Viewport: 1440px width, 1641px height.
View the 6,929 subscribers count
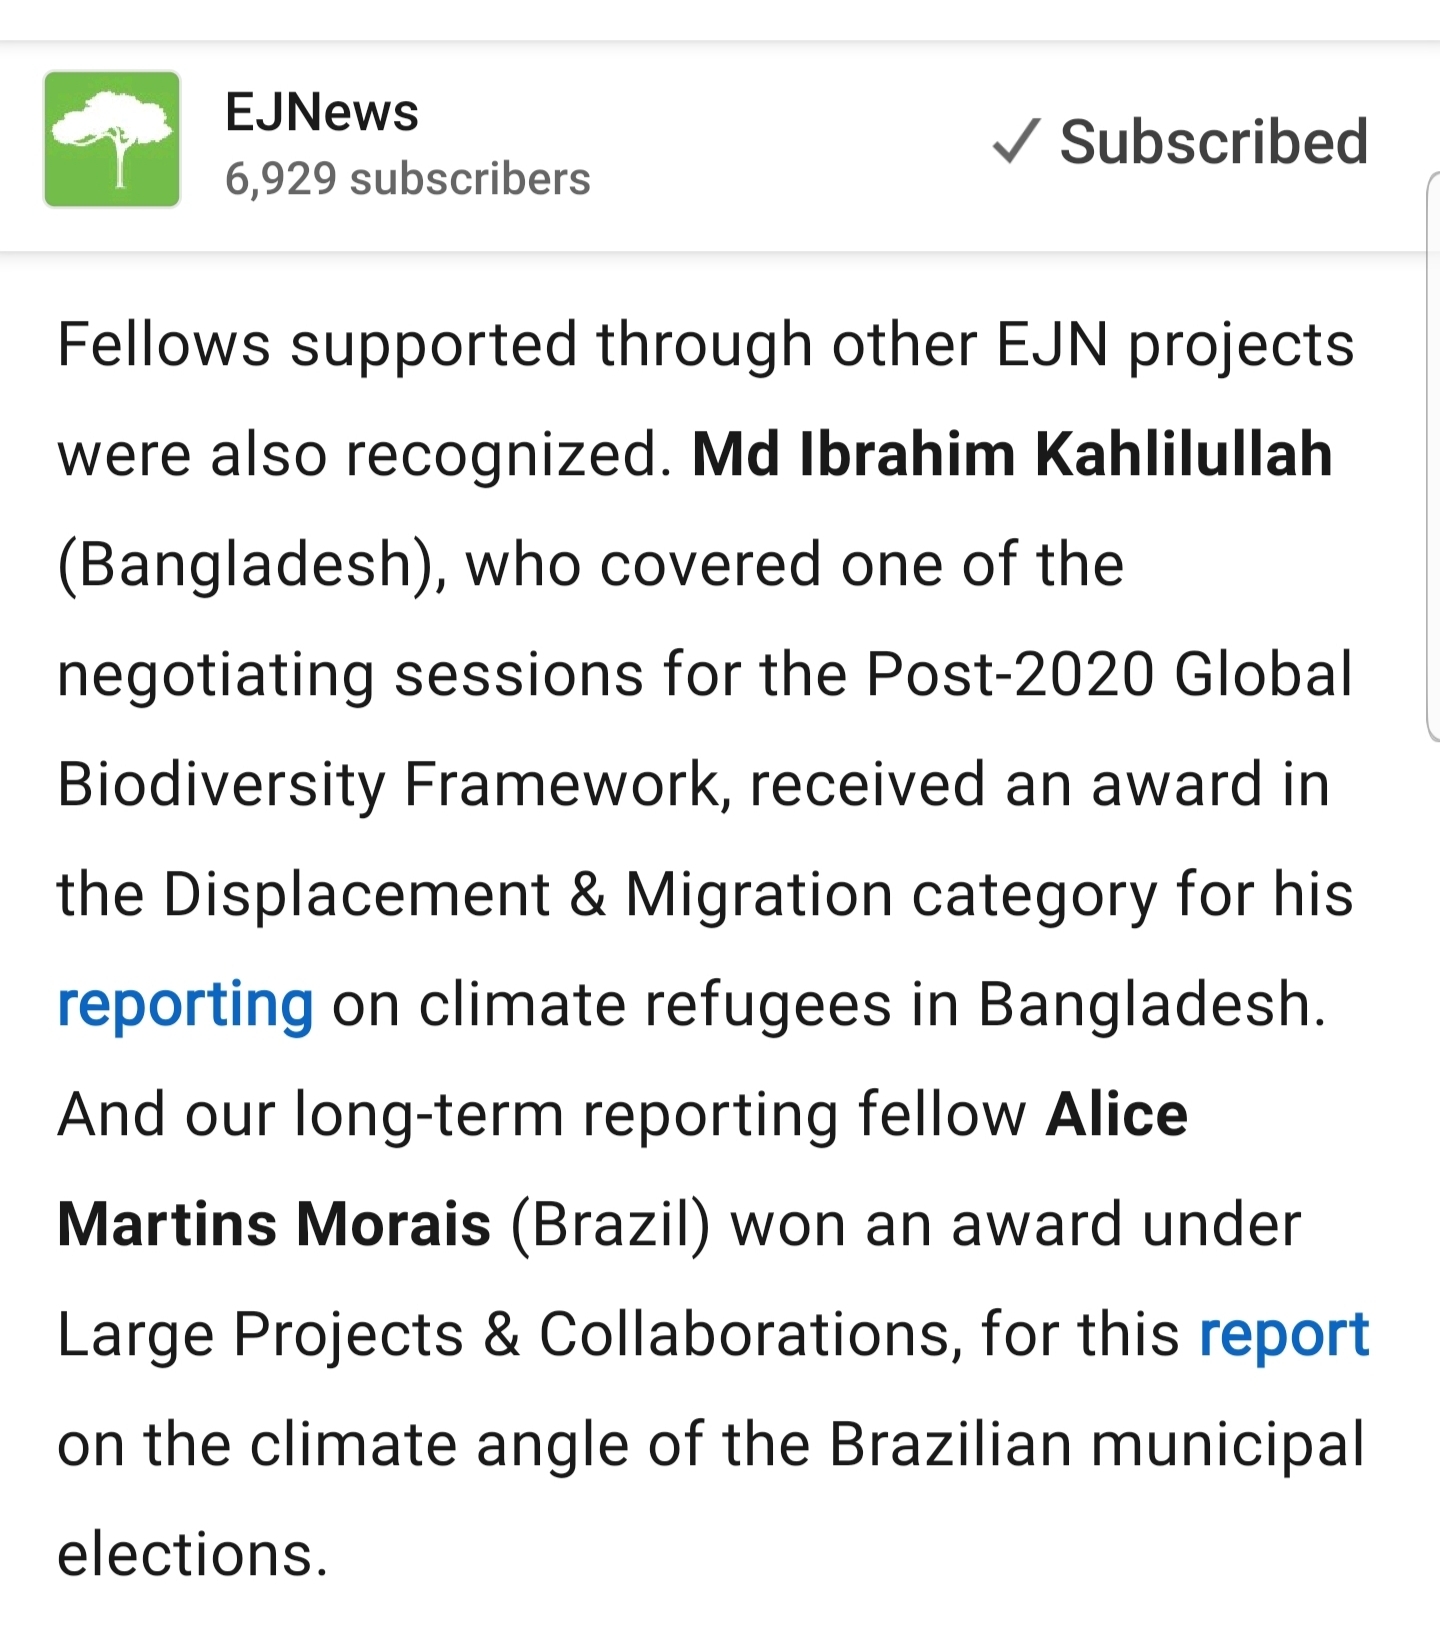[x=407, y=179]
